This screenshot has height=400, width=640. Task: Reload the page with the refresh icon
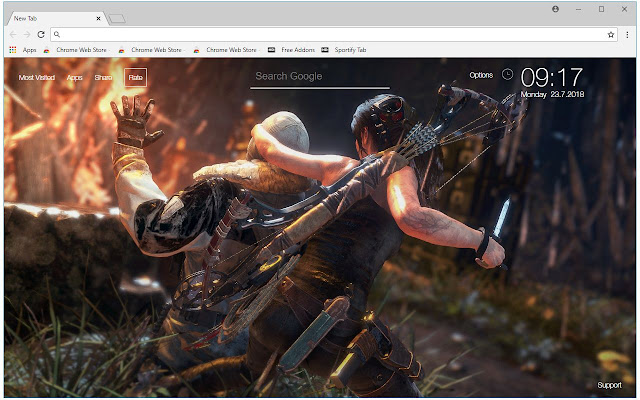tap(41, 35)
